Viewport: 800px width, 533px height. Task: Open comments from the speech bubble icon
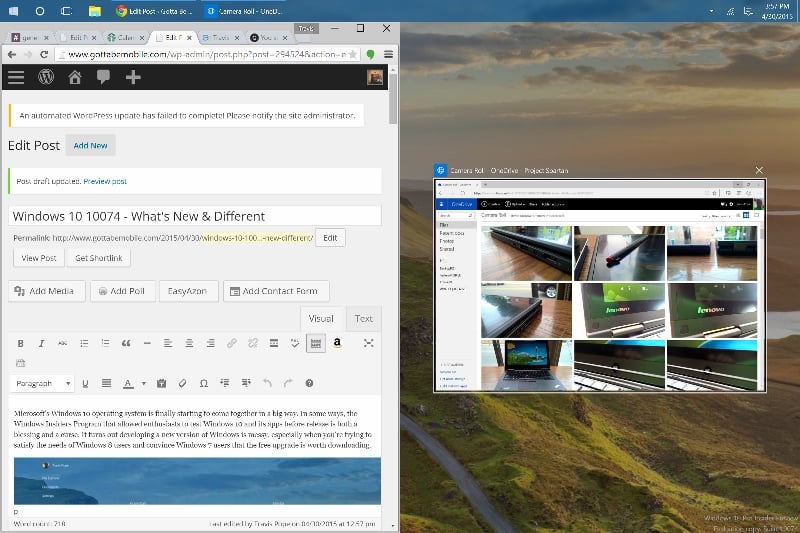point(104,77)
